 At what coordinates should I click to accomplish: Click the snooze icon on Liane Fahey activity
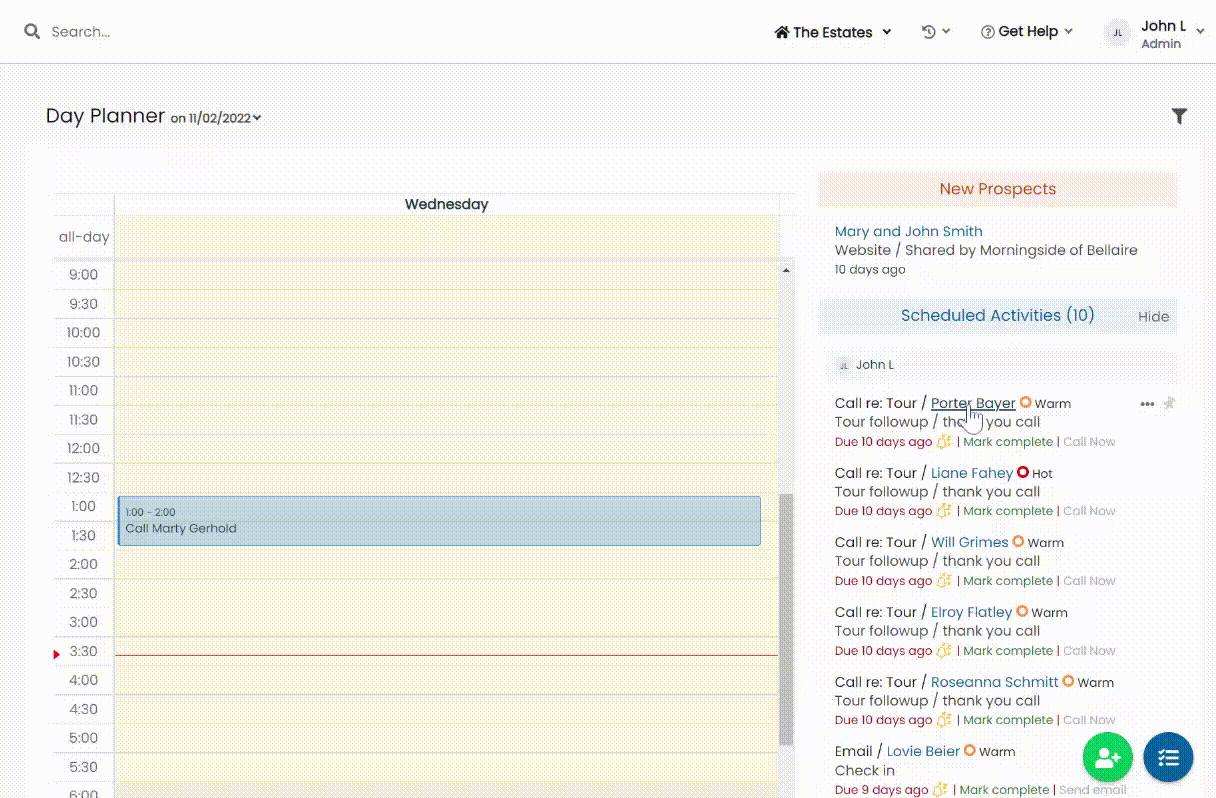coord(943,511)
